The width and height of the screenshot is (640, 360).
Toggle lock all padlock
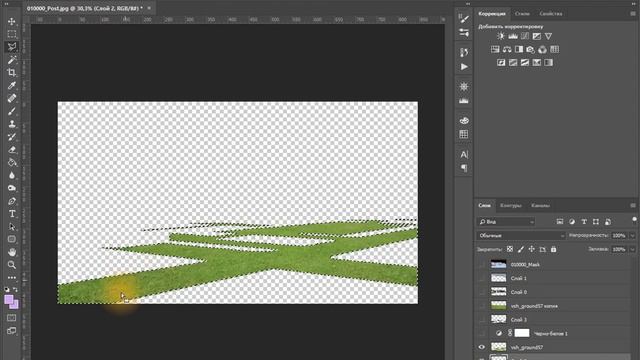click(x=553, y=249)
